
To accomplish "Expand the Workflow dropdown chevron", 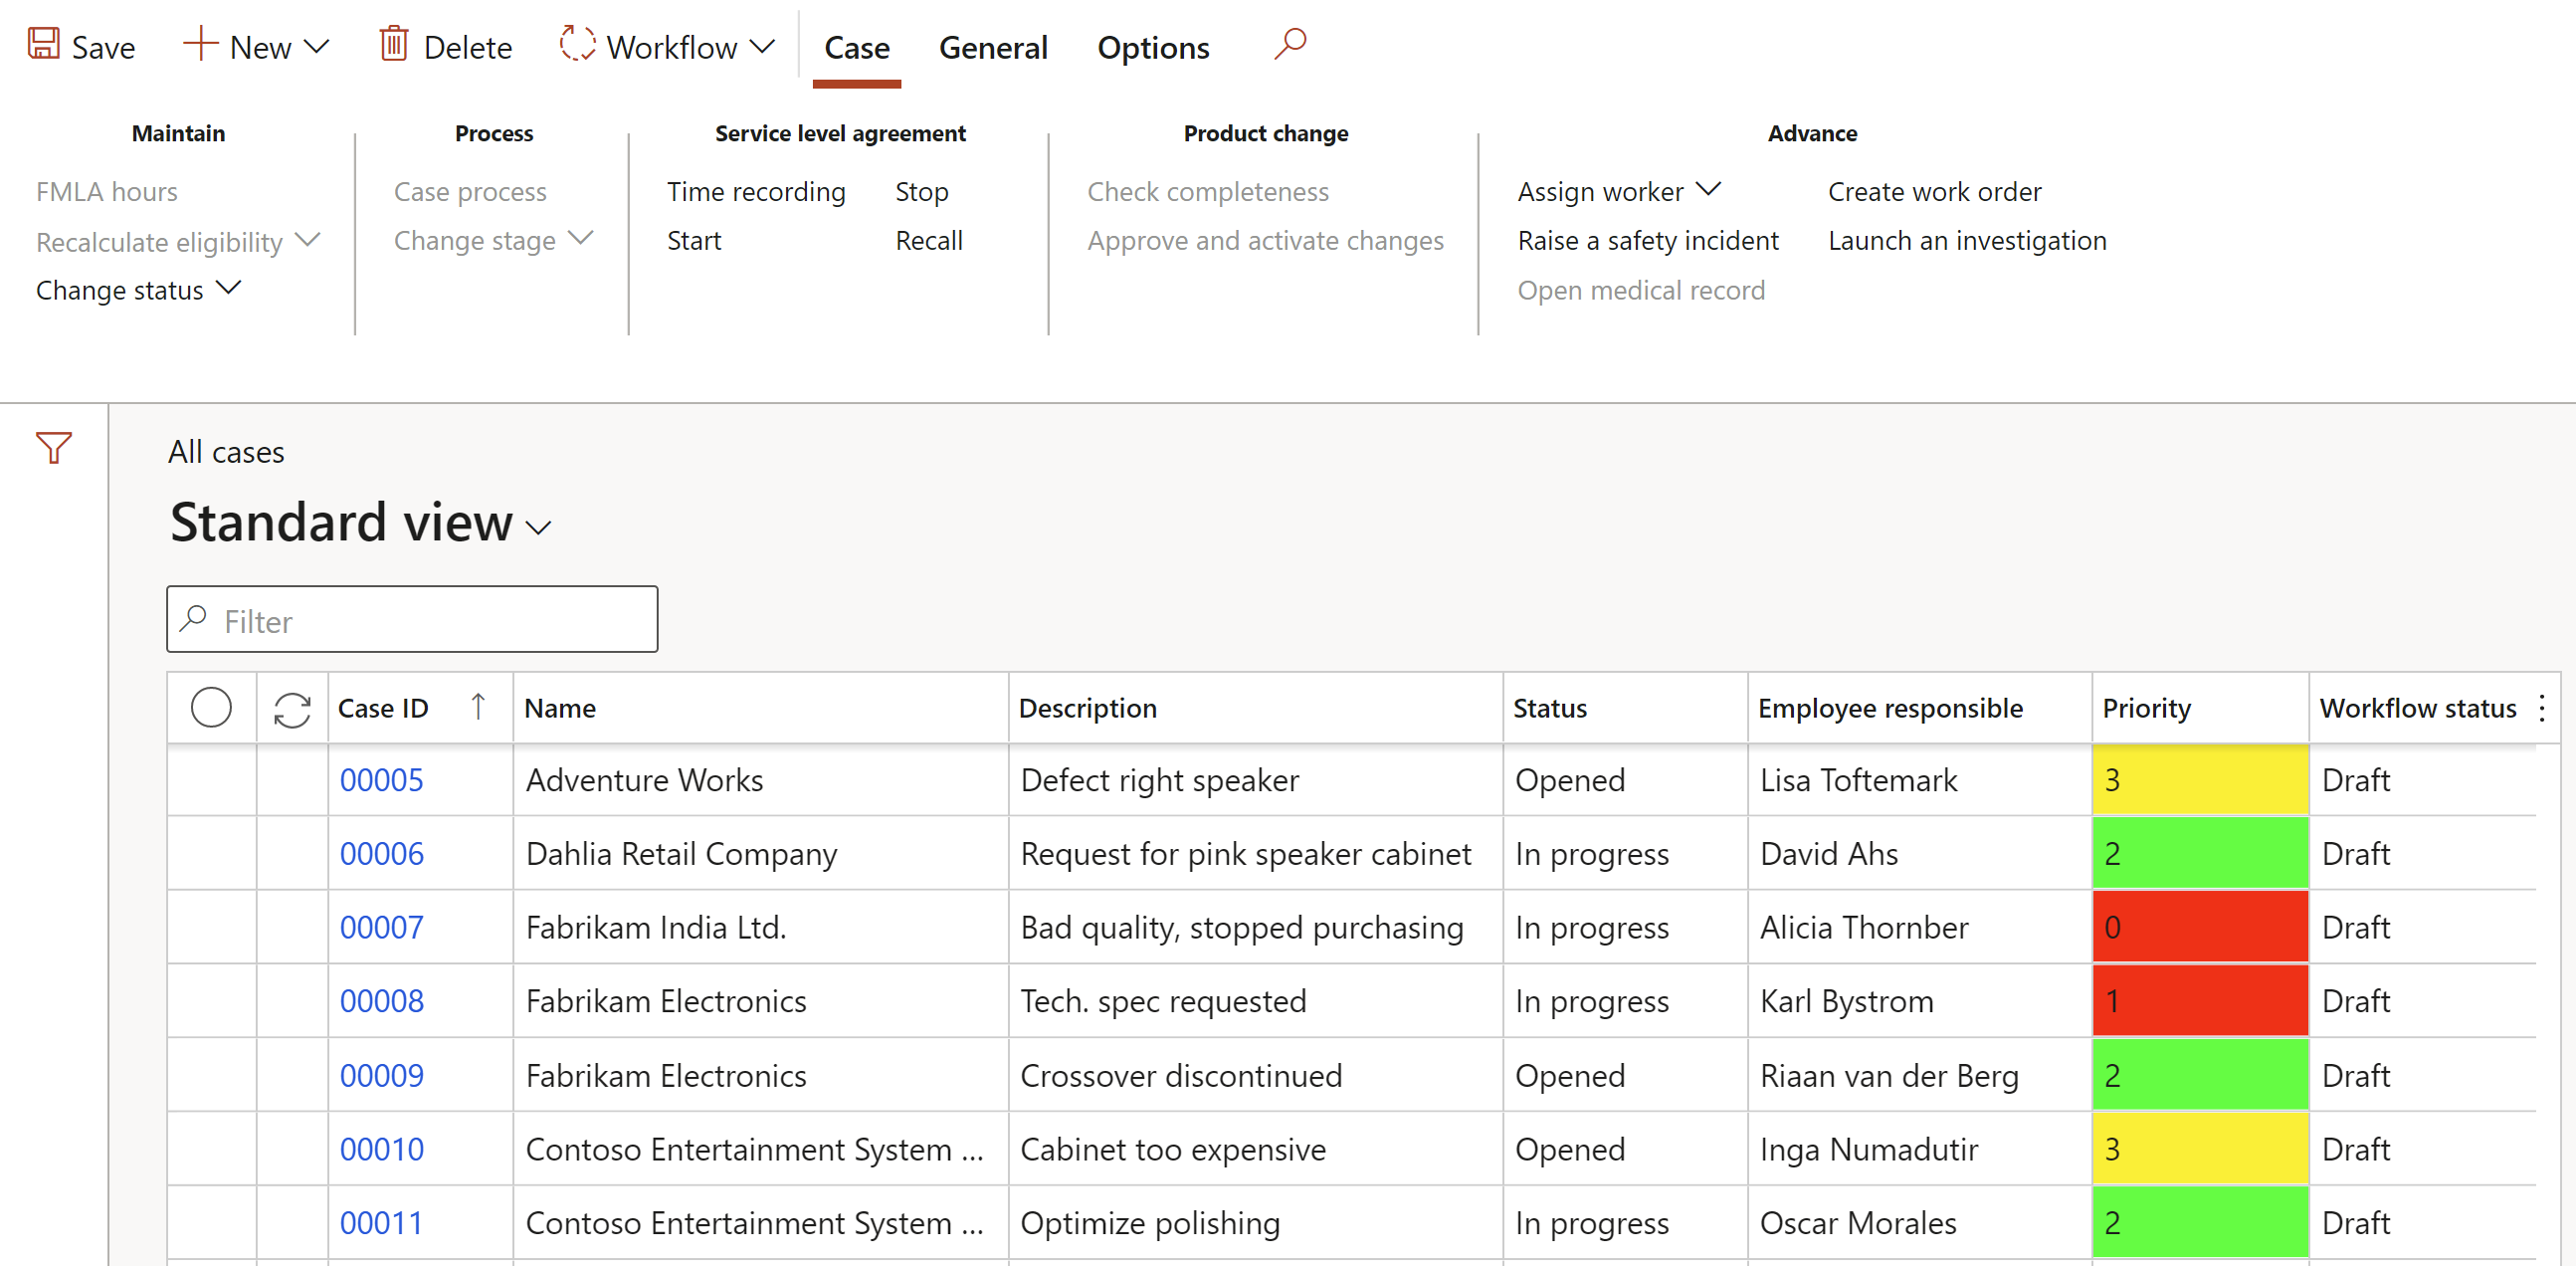I will point(762,46).
